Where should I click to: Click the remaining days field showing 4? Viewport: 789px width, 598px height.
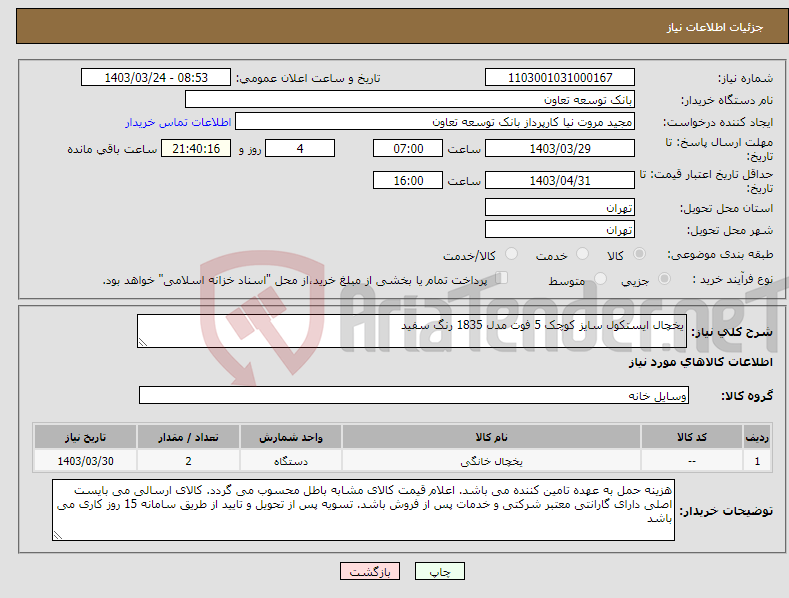(300, 148)
